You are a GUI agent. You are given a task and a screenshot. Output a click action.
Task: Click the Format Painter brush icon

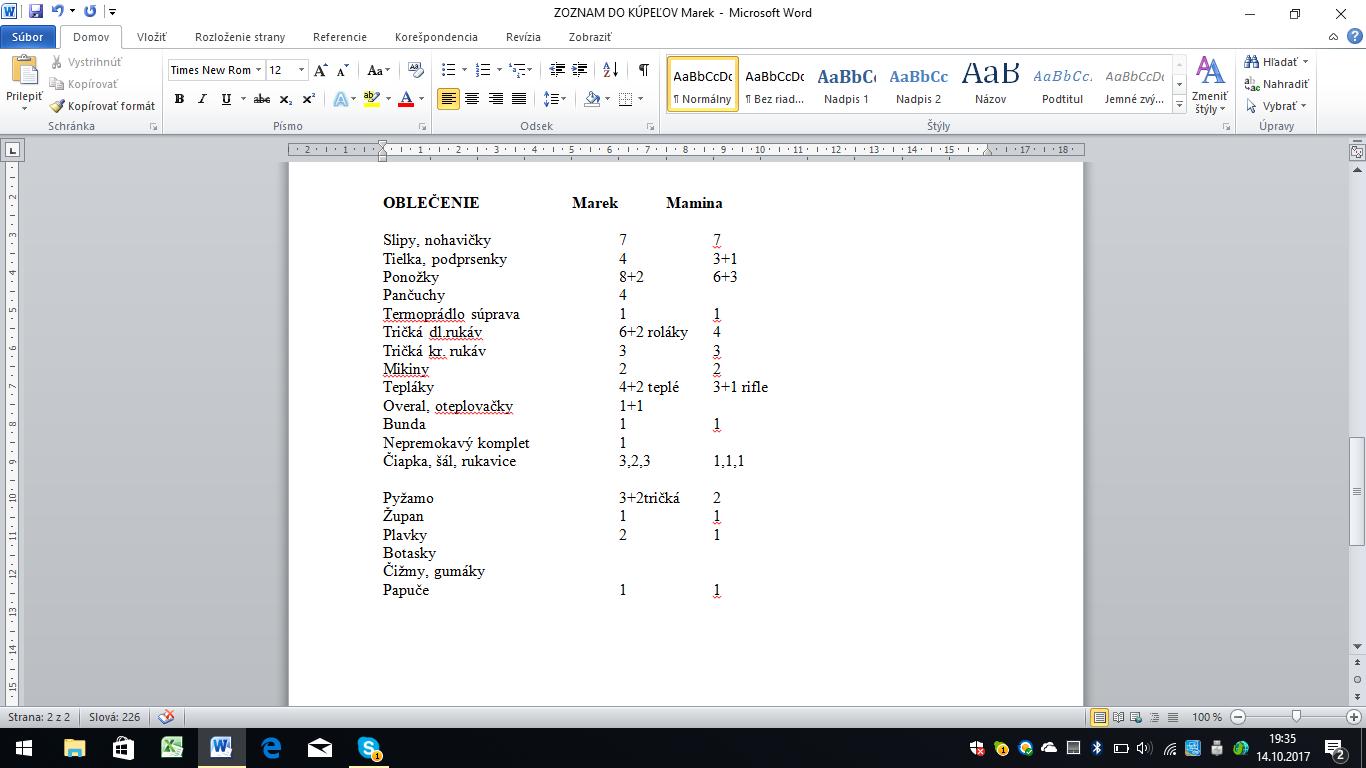58,106
